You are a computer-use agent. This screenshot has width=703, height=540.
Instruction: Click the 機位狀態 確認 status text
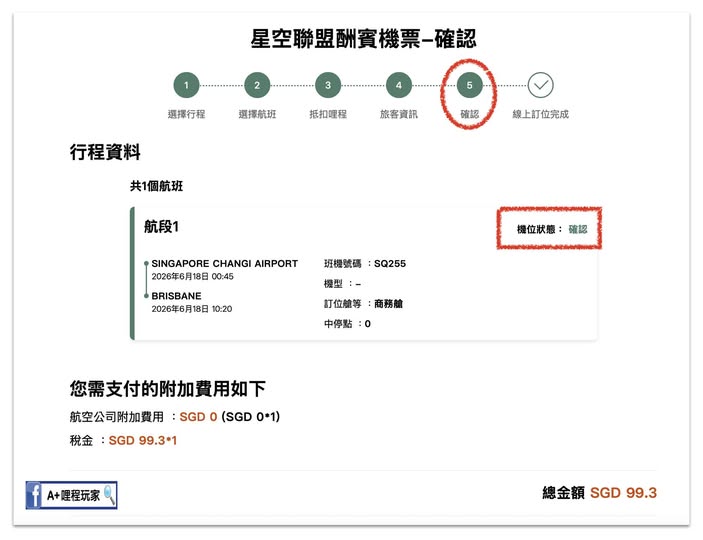point(551,229)
